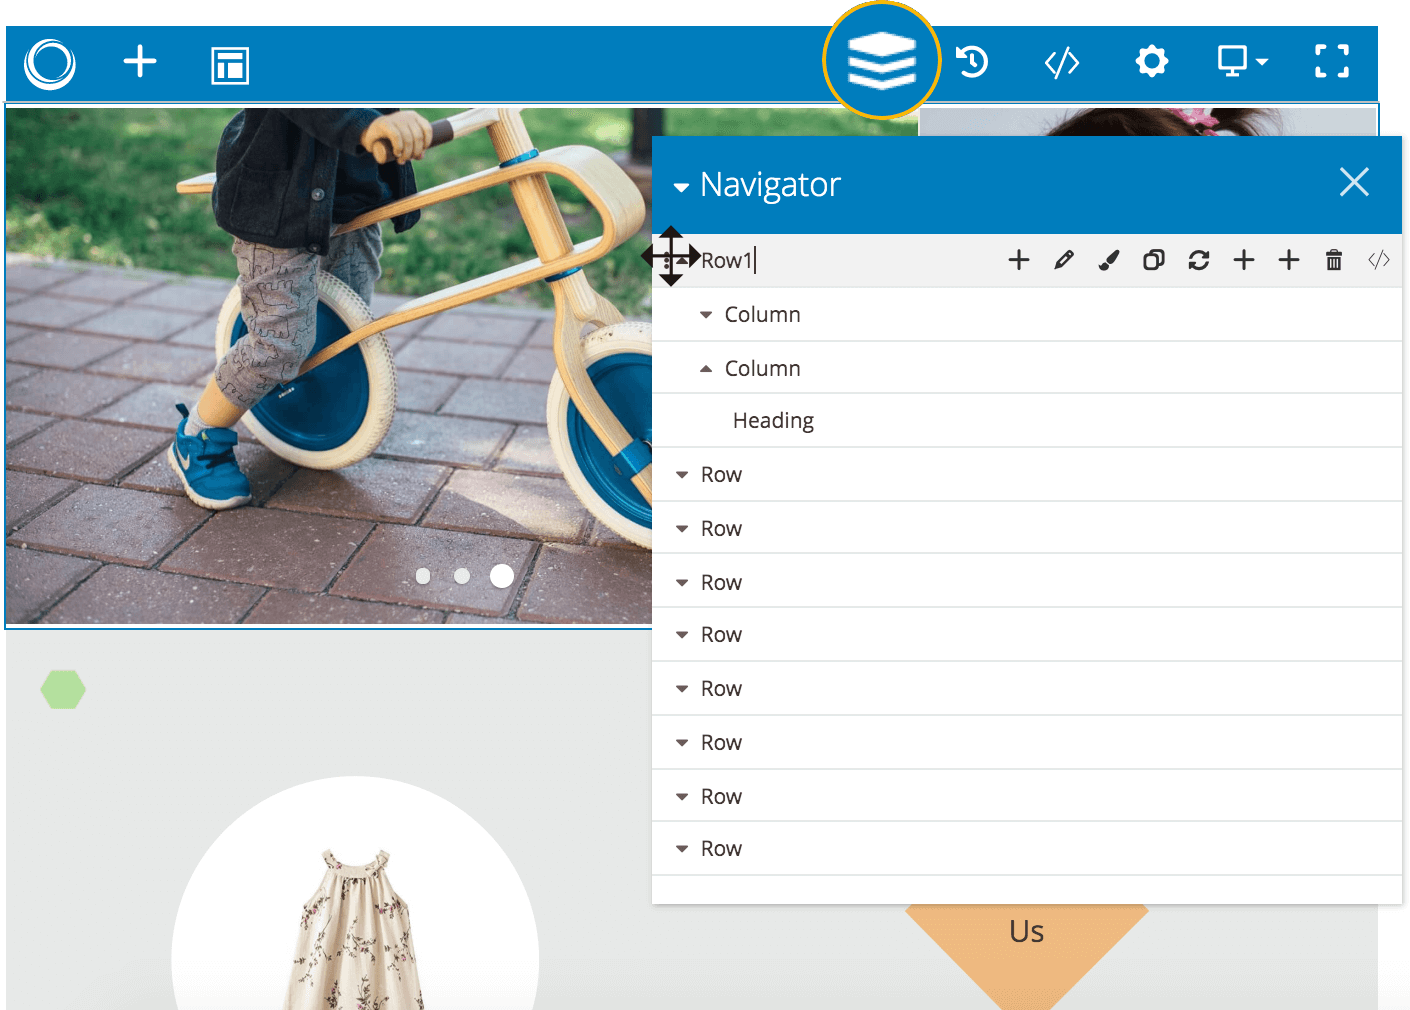Click the Navigator title text
The image size is (1410, 1010).
770,185
